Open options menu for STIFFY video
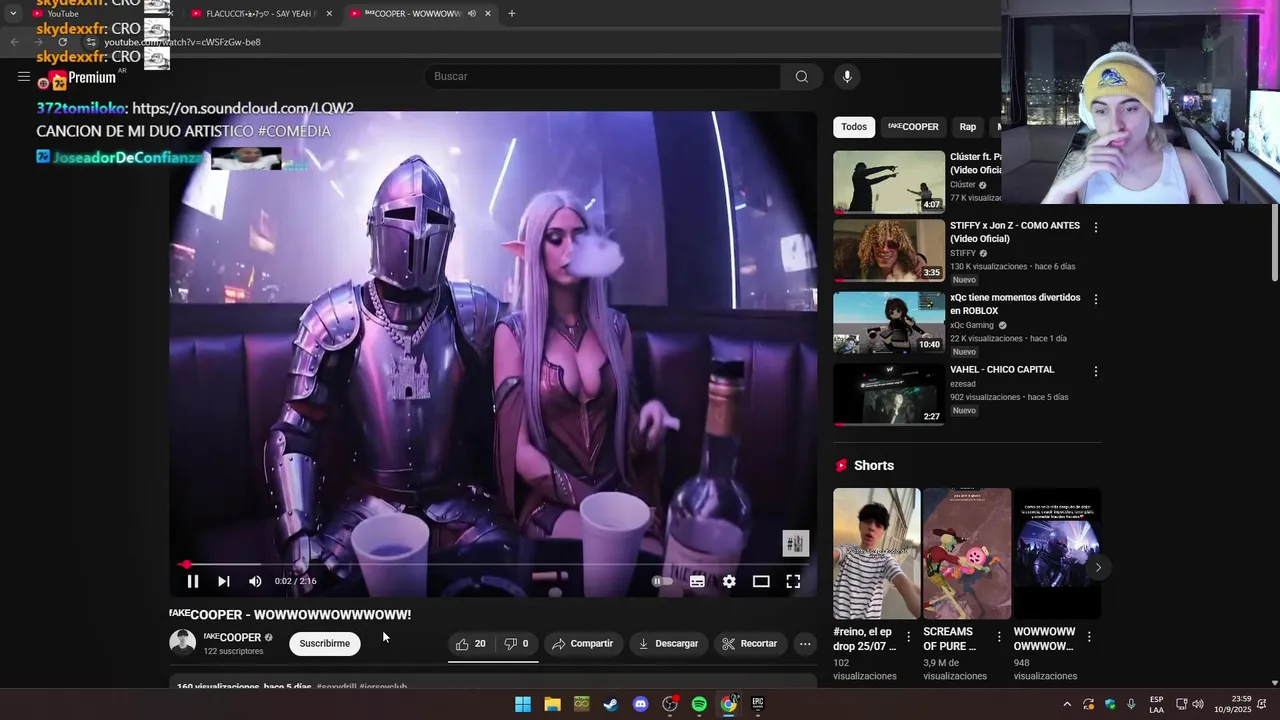The image size is (1280, 720). 1096,228
